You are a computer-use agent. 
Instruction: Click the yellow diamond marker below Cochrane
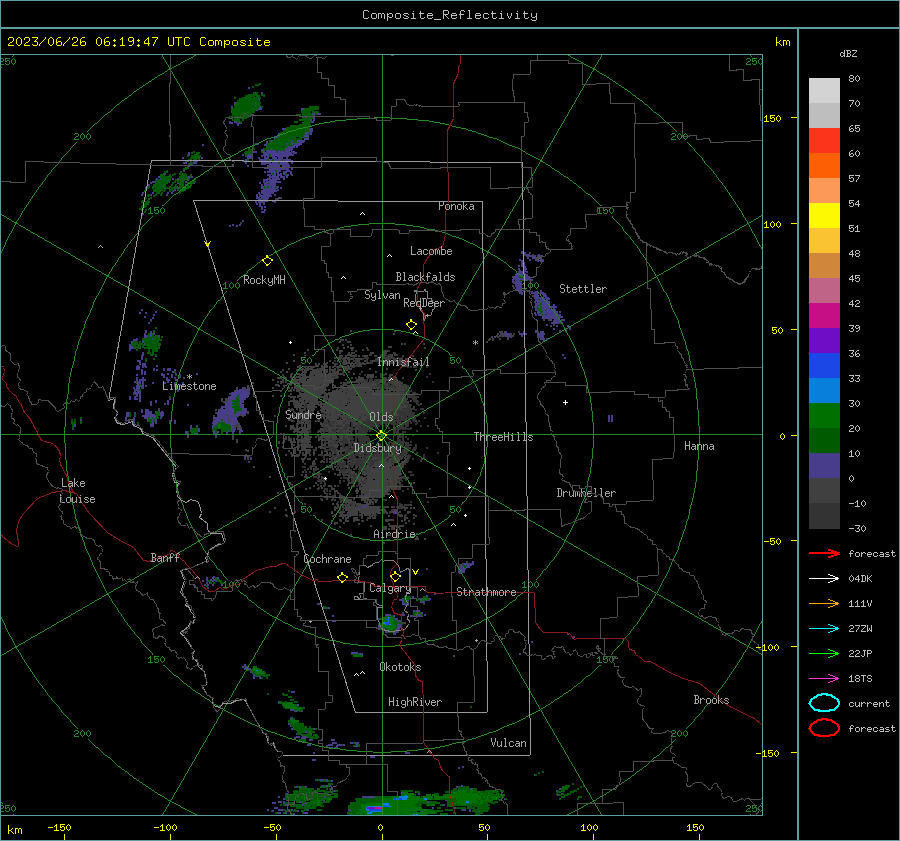coord(342,577)
